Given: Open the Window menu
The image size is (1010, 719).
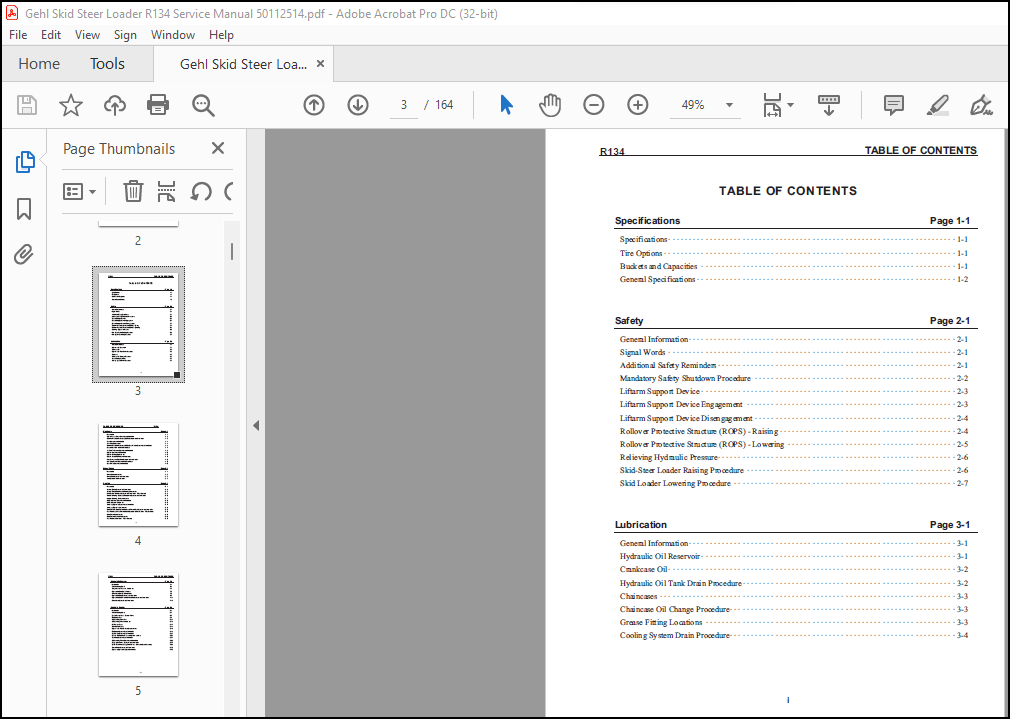Looking at the screenshot, I should tap(173, 35).
